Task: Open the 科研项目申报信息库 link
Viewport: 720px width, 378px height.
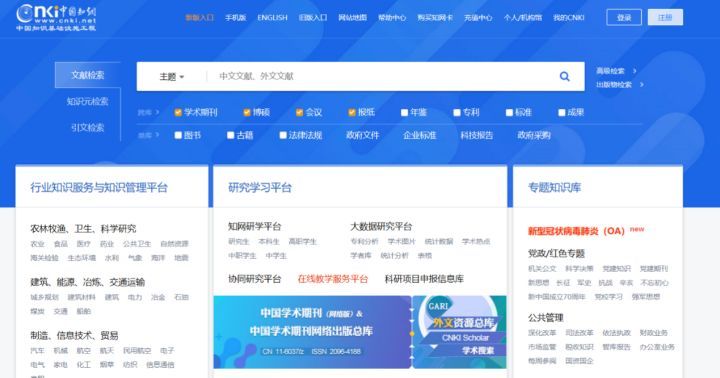Action: (x=424, y=279)
